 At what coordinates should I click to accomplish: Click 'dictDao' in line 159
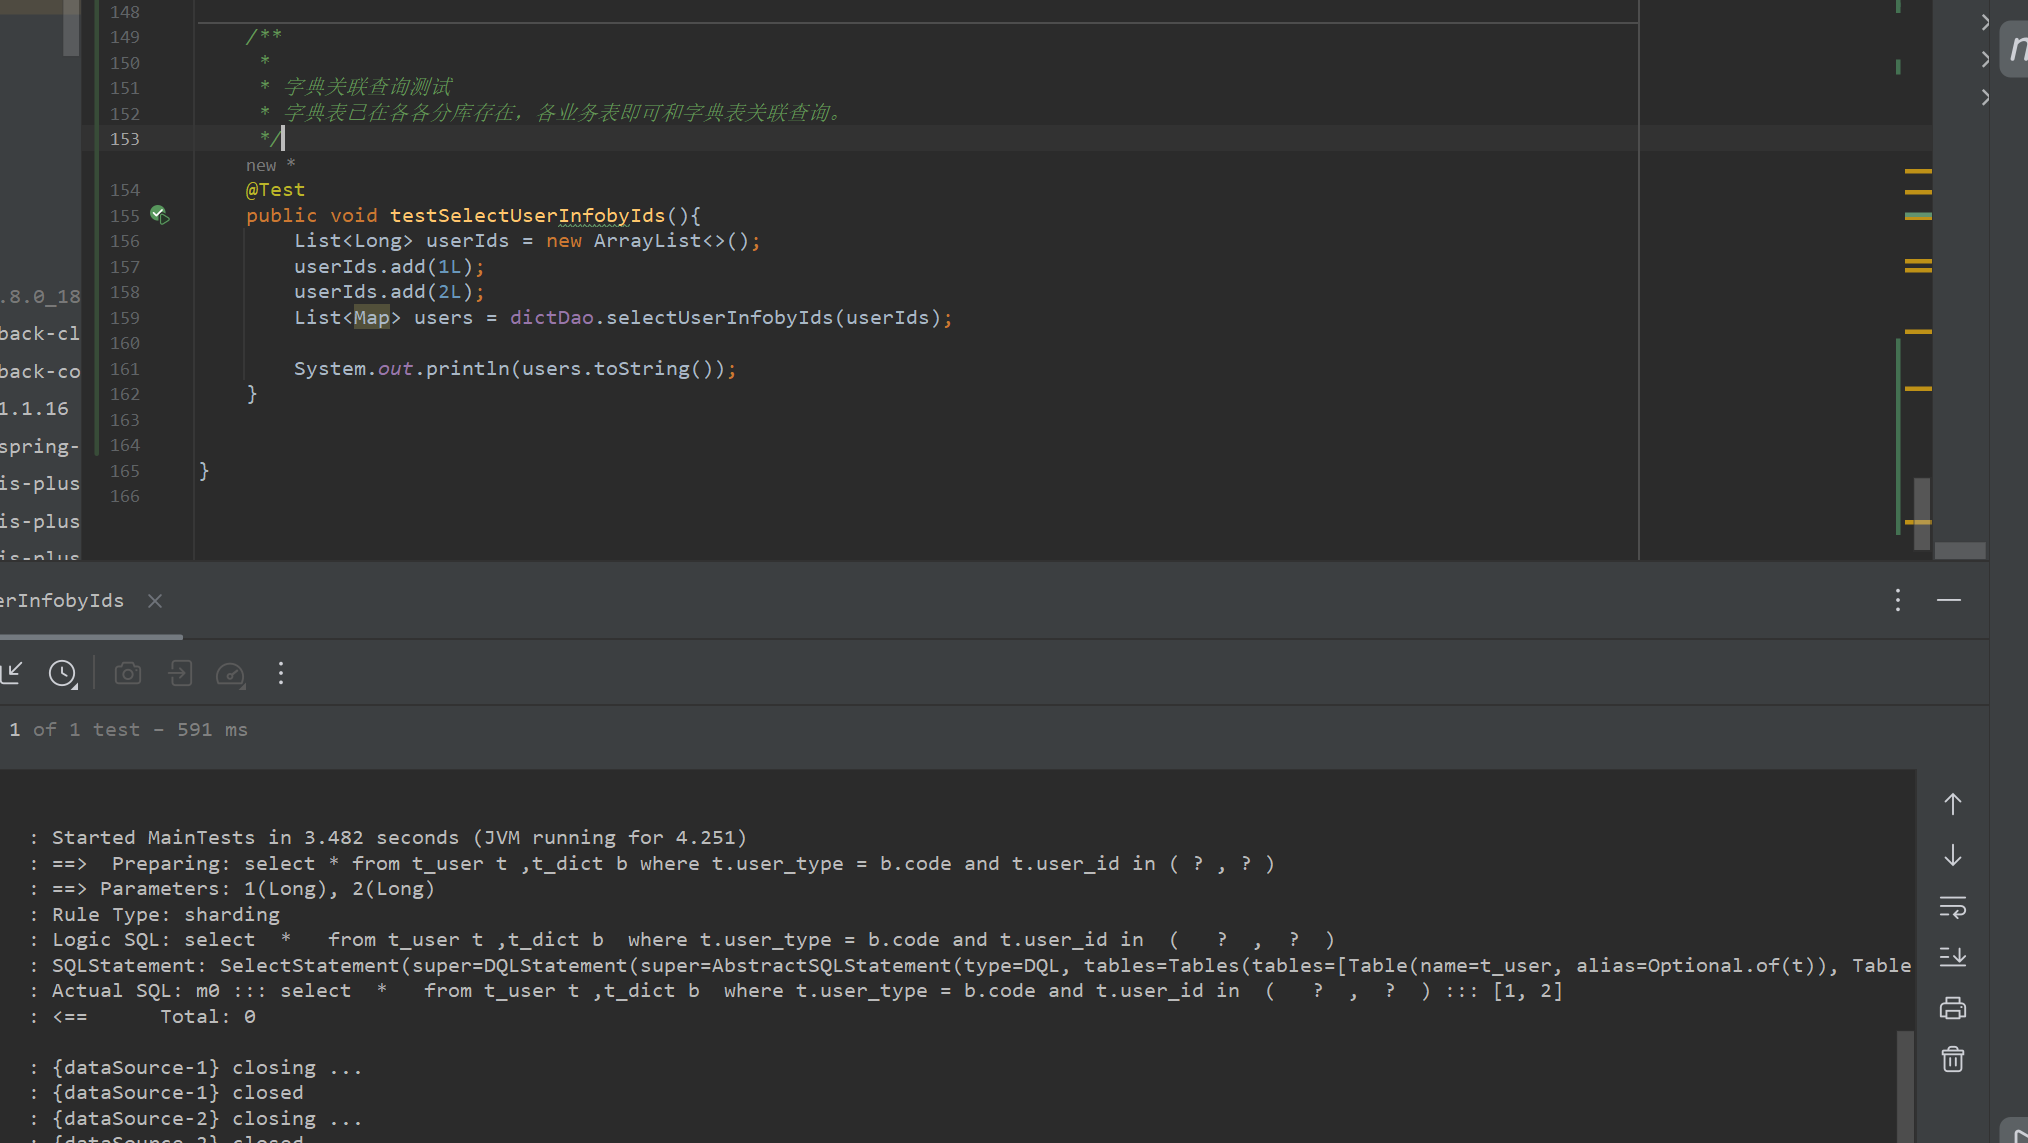552,318
